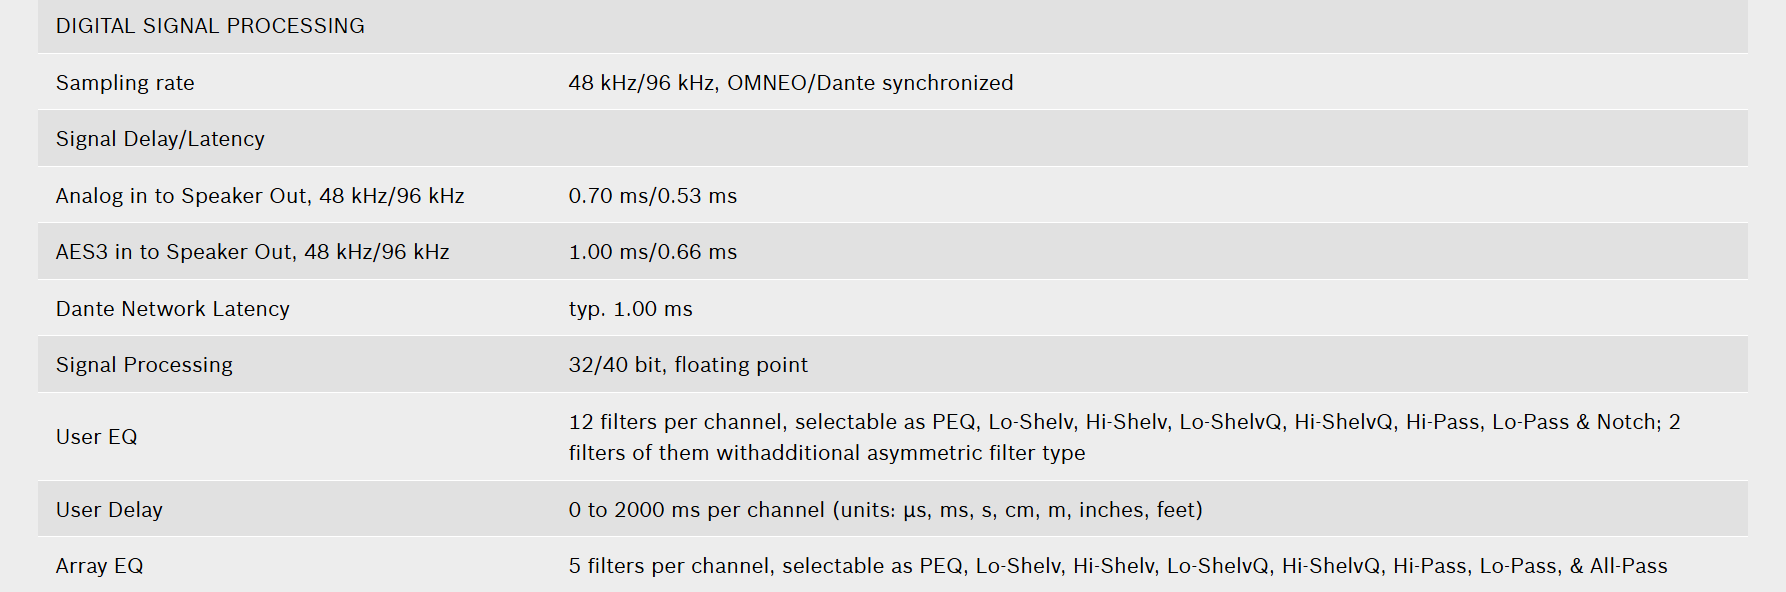This screenshot has height=592, width=1786.
Task: Click the 48 kHz/96 kHz OMNEO/Dante value
Action: (791, 83)
